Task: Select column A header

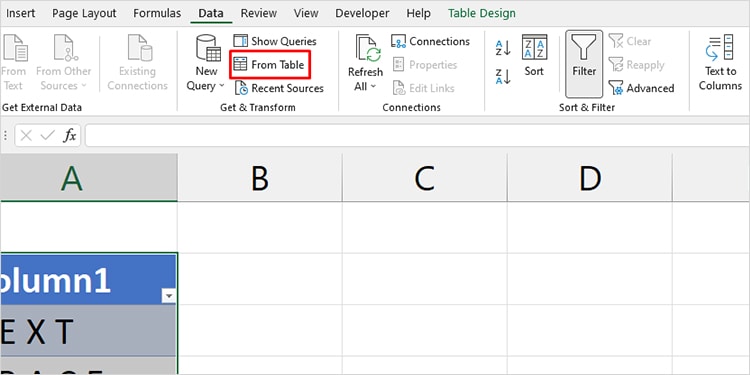Action: [x=88, y=177]
